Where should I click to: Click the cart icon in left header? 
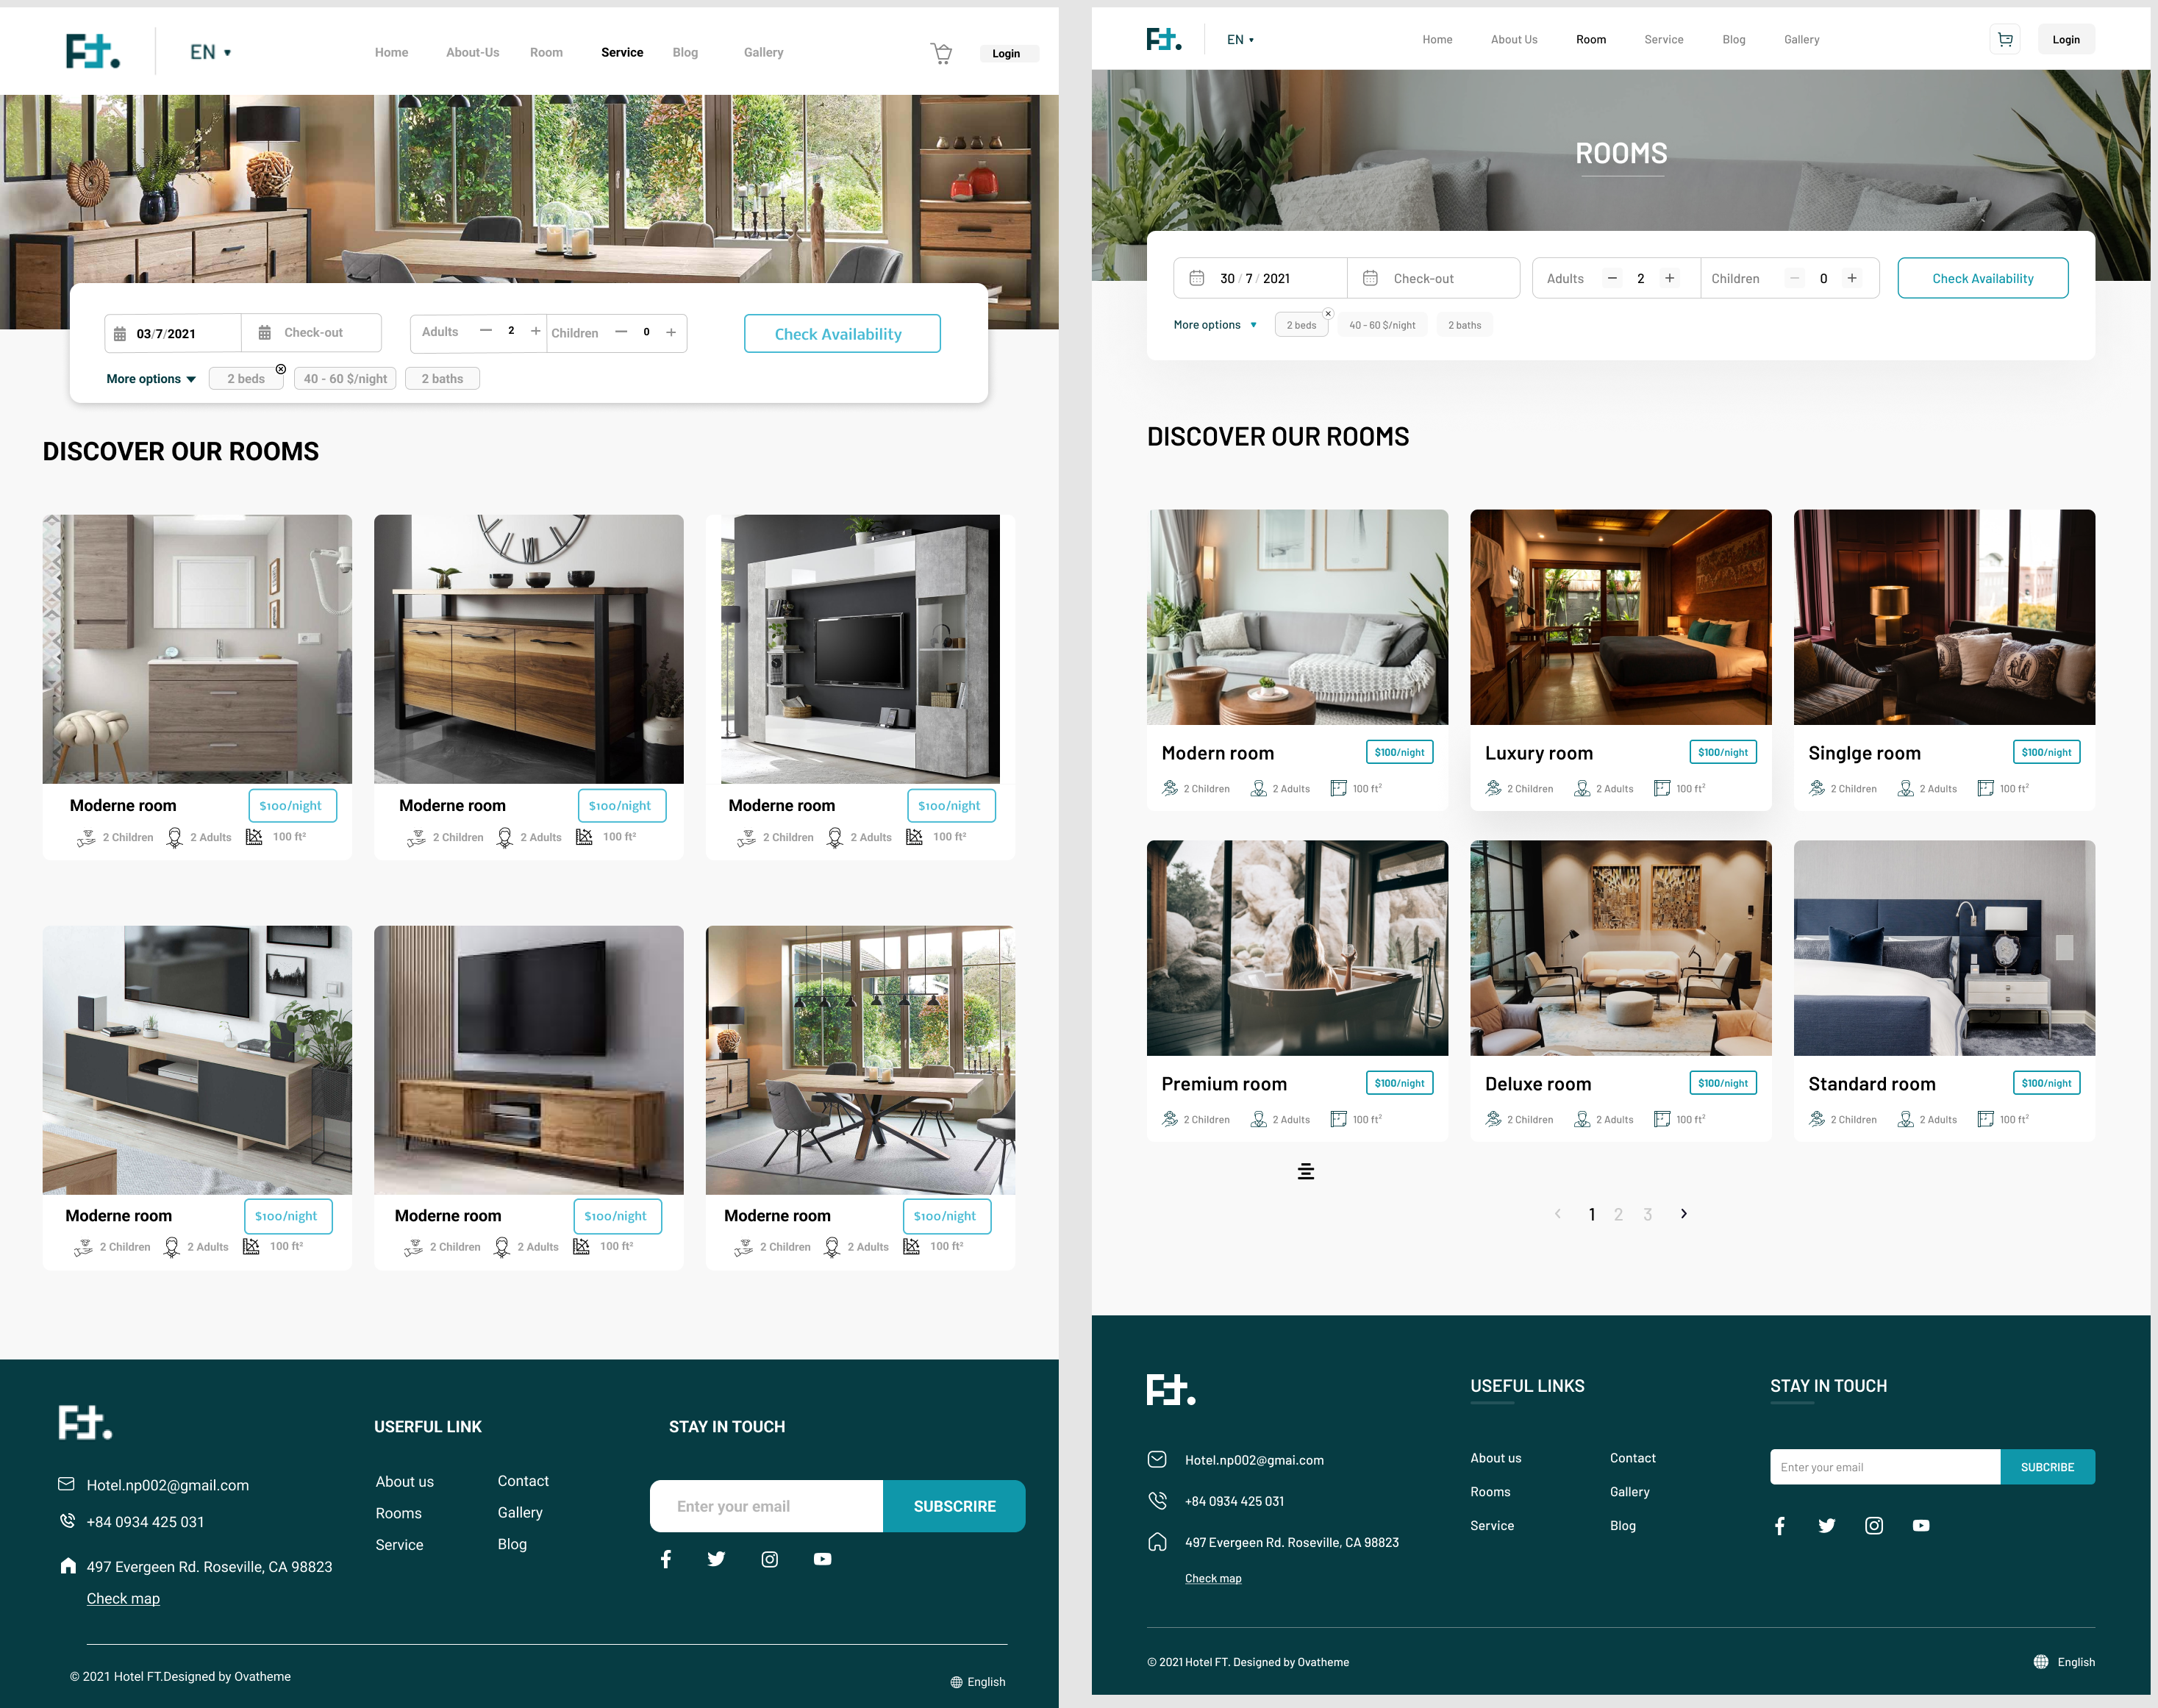tap(941, 53)
